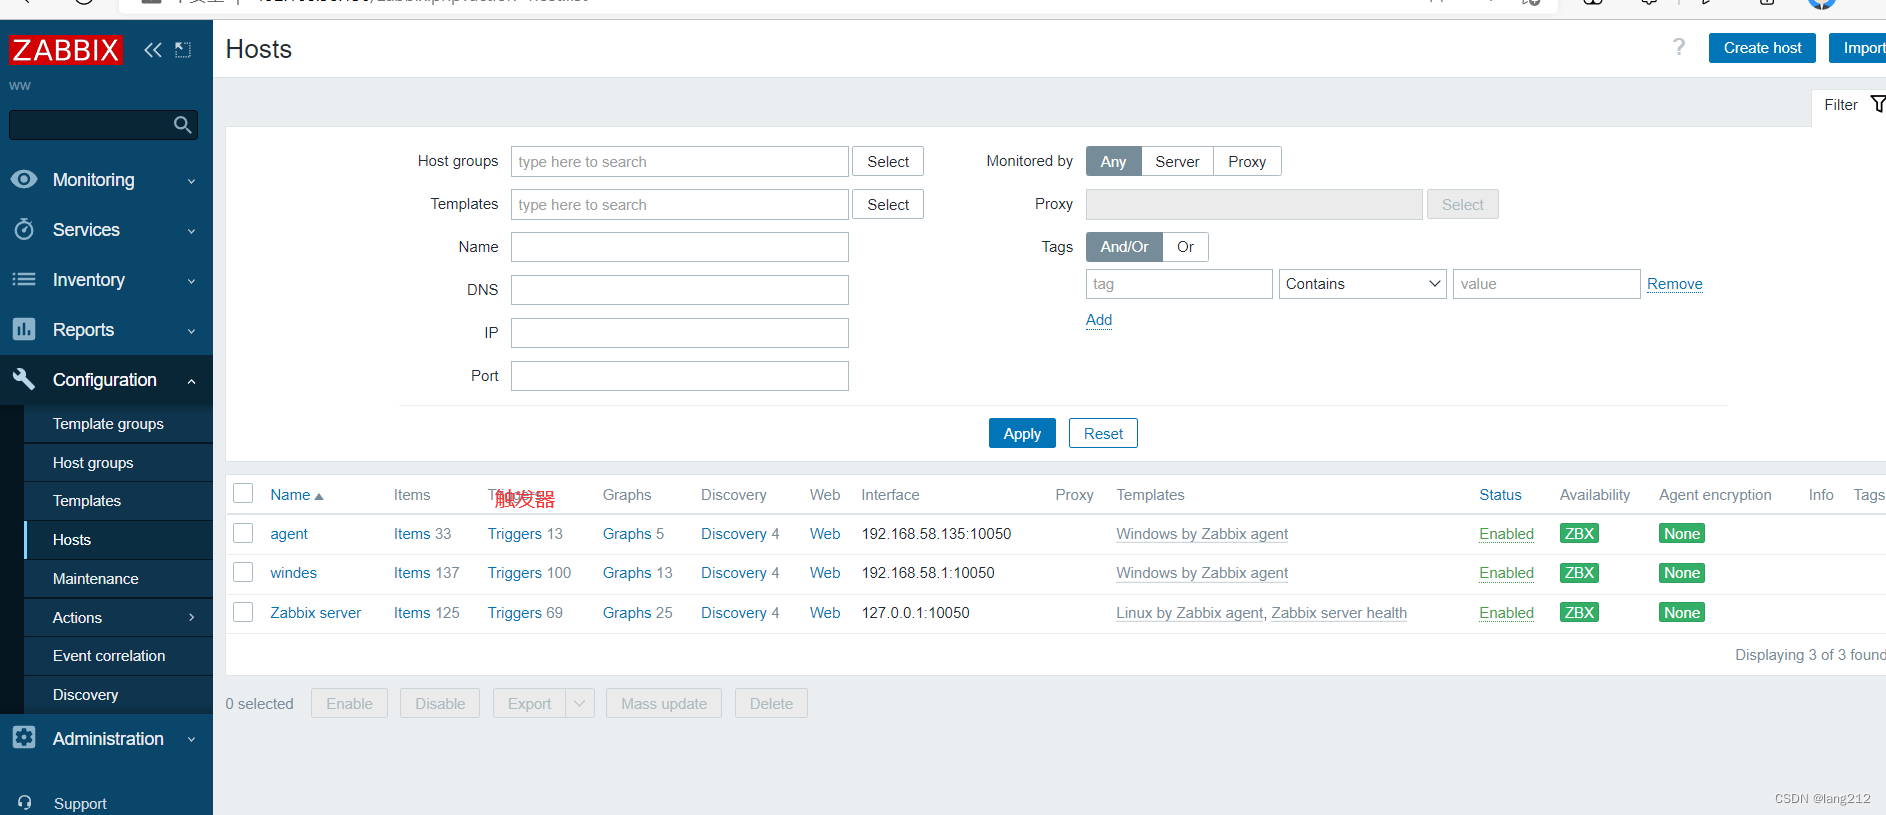Select Or tags mode
1886x815 pixels.
click(1185, 247)
